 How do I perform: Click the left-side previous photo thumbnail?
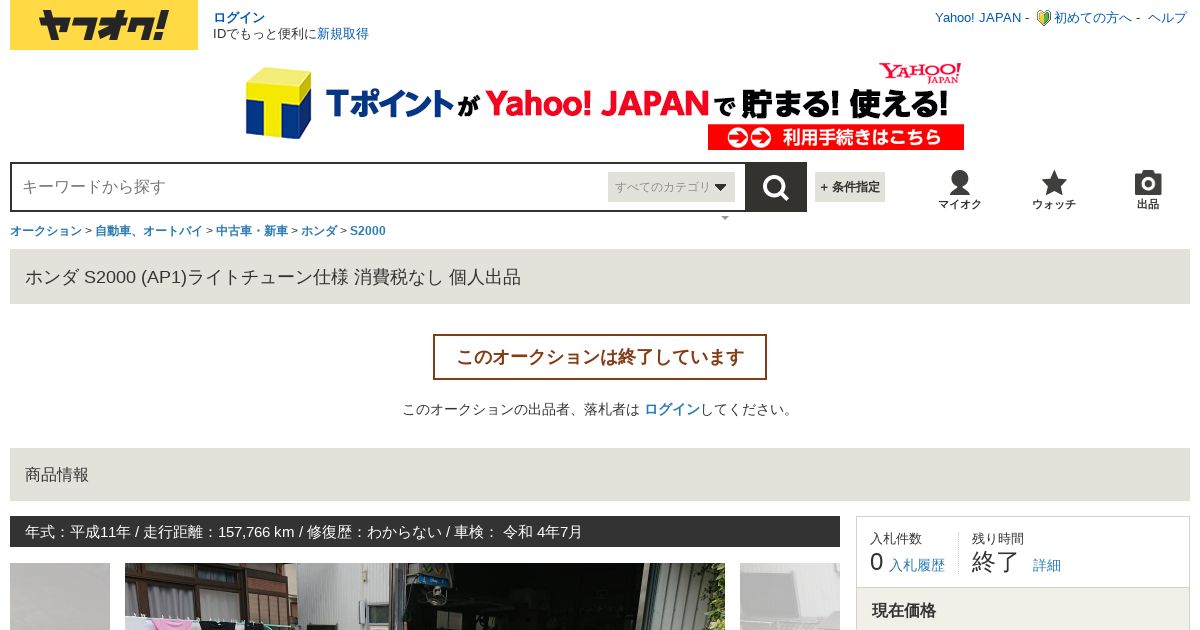click(x=60, y=596)
